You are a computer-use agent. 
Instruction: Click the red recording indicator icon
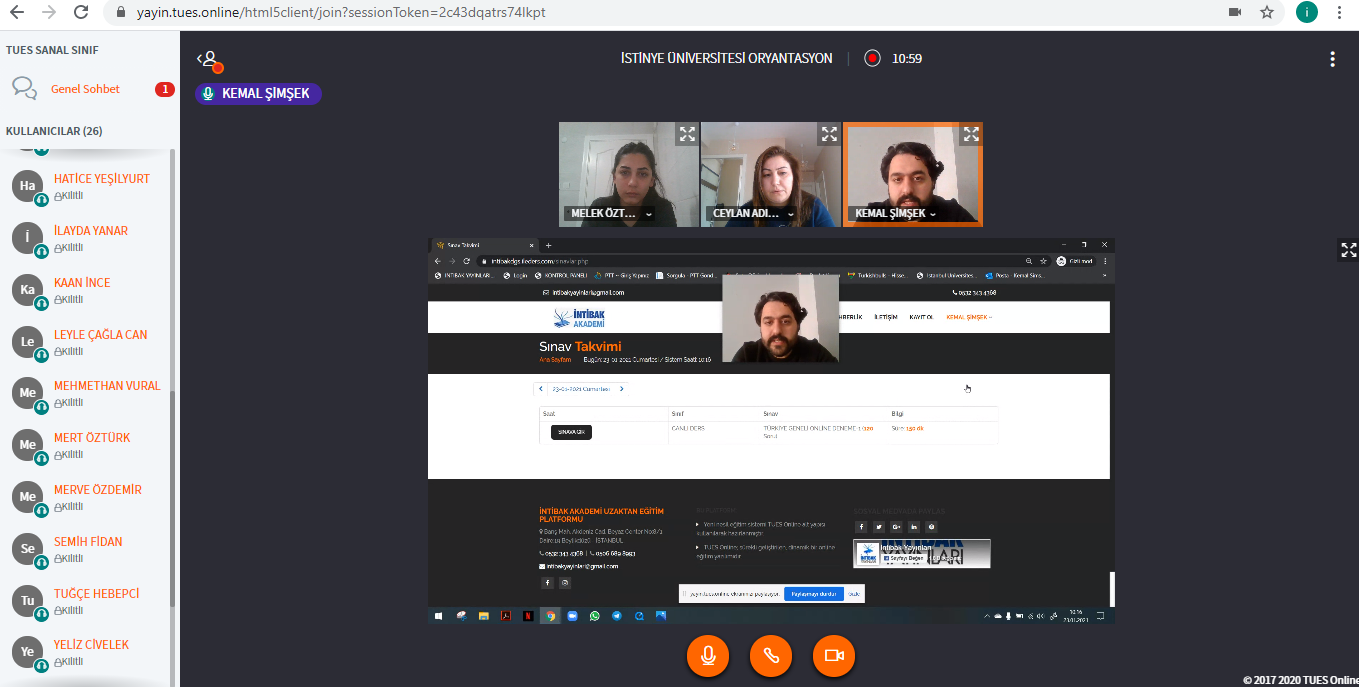click(x=872, y=58)
